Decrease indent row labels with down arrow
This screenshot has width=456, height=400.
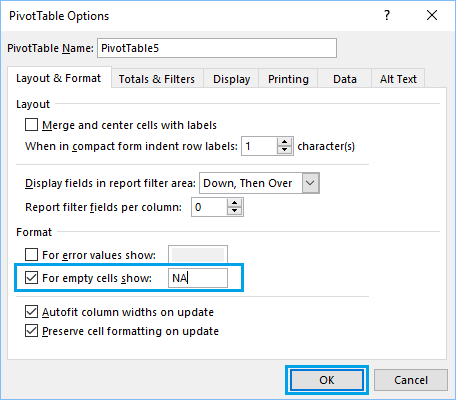point(284,150)
